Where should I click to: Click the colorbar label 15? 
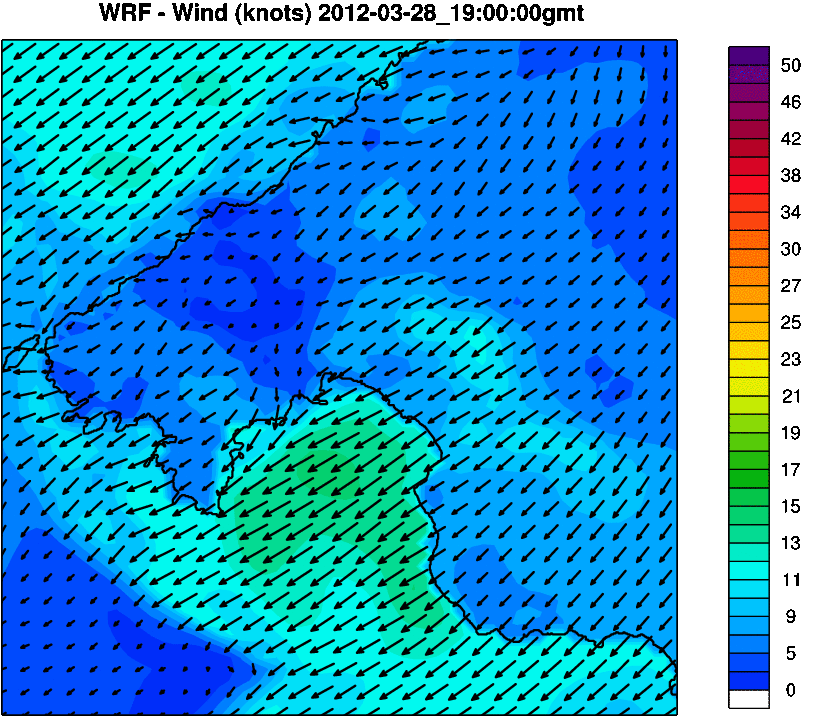coord(791,507)
